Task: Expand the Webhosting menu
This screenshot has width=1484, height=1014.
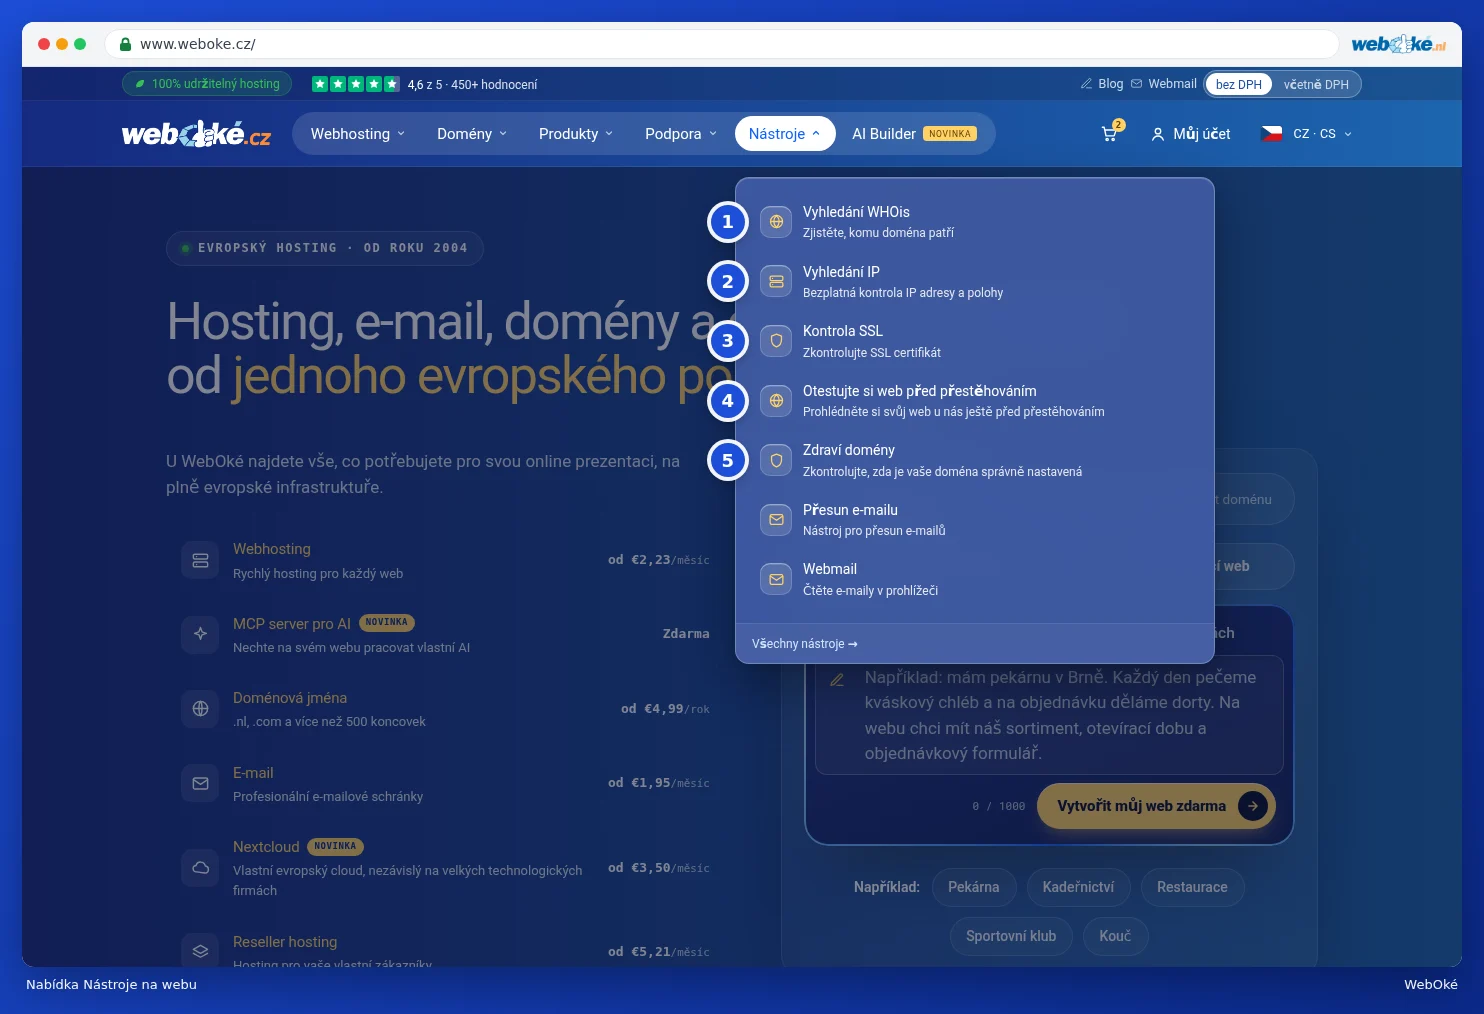Action: [358, 134]
